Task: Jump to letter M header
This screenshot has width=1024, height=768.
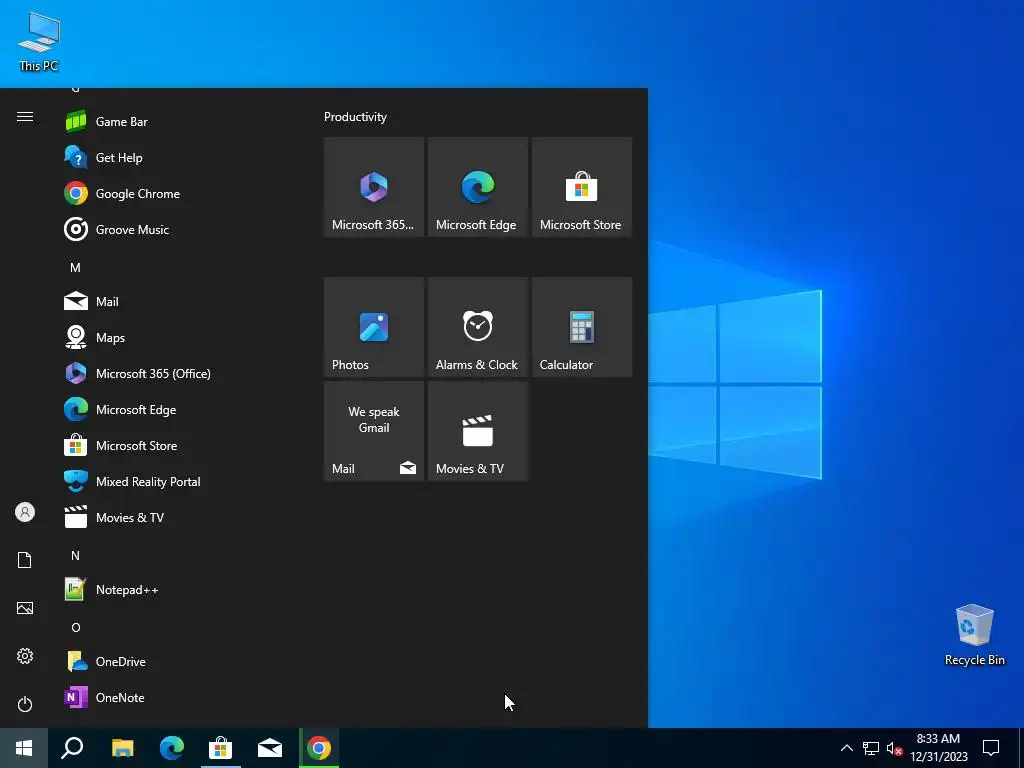Action: coord(75,267)
